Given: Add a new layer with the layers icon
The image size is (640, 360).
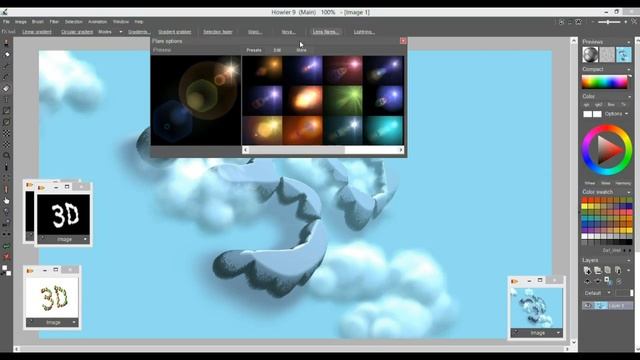Looking at the screenshot, I should pos(587,270).
